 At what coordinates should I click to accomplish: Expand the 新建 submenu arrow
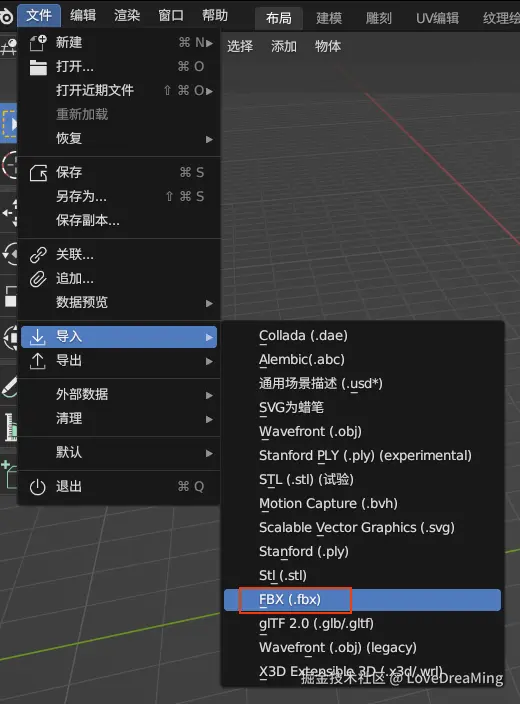pos(209,43)
